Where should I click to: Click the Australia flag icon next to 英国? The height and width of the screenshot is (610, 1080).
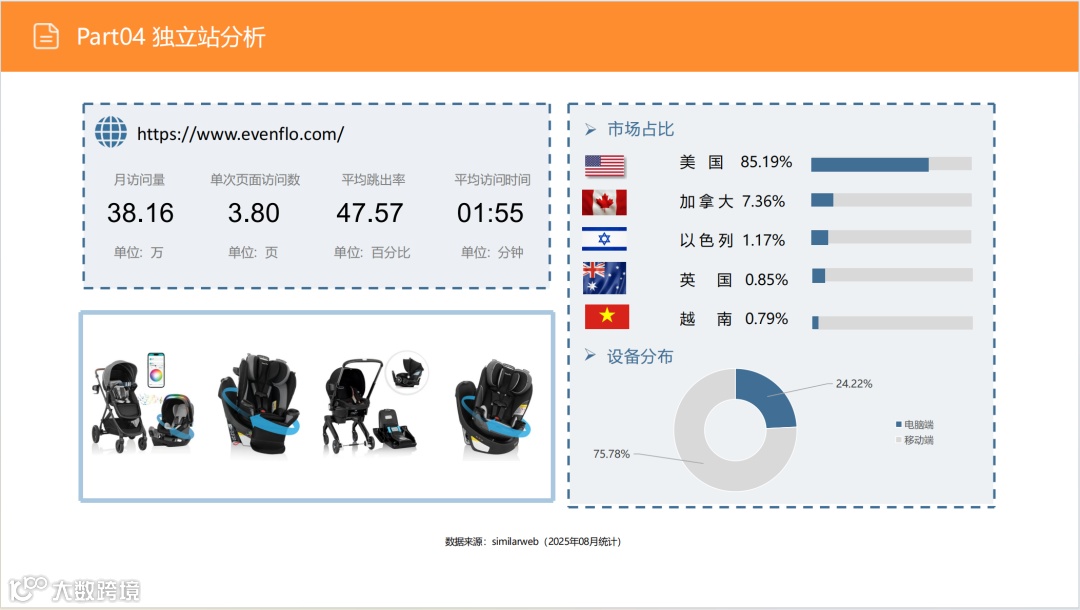pos(604,278)
